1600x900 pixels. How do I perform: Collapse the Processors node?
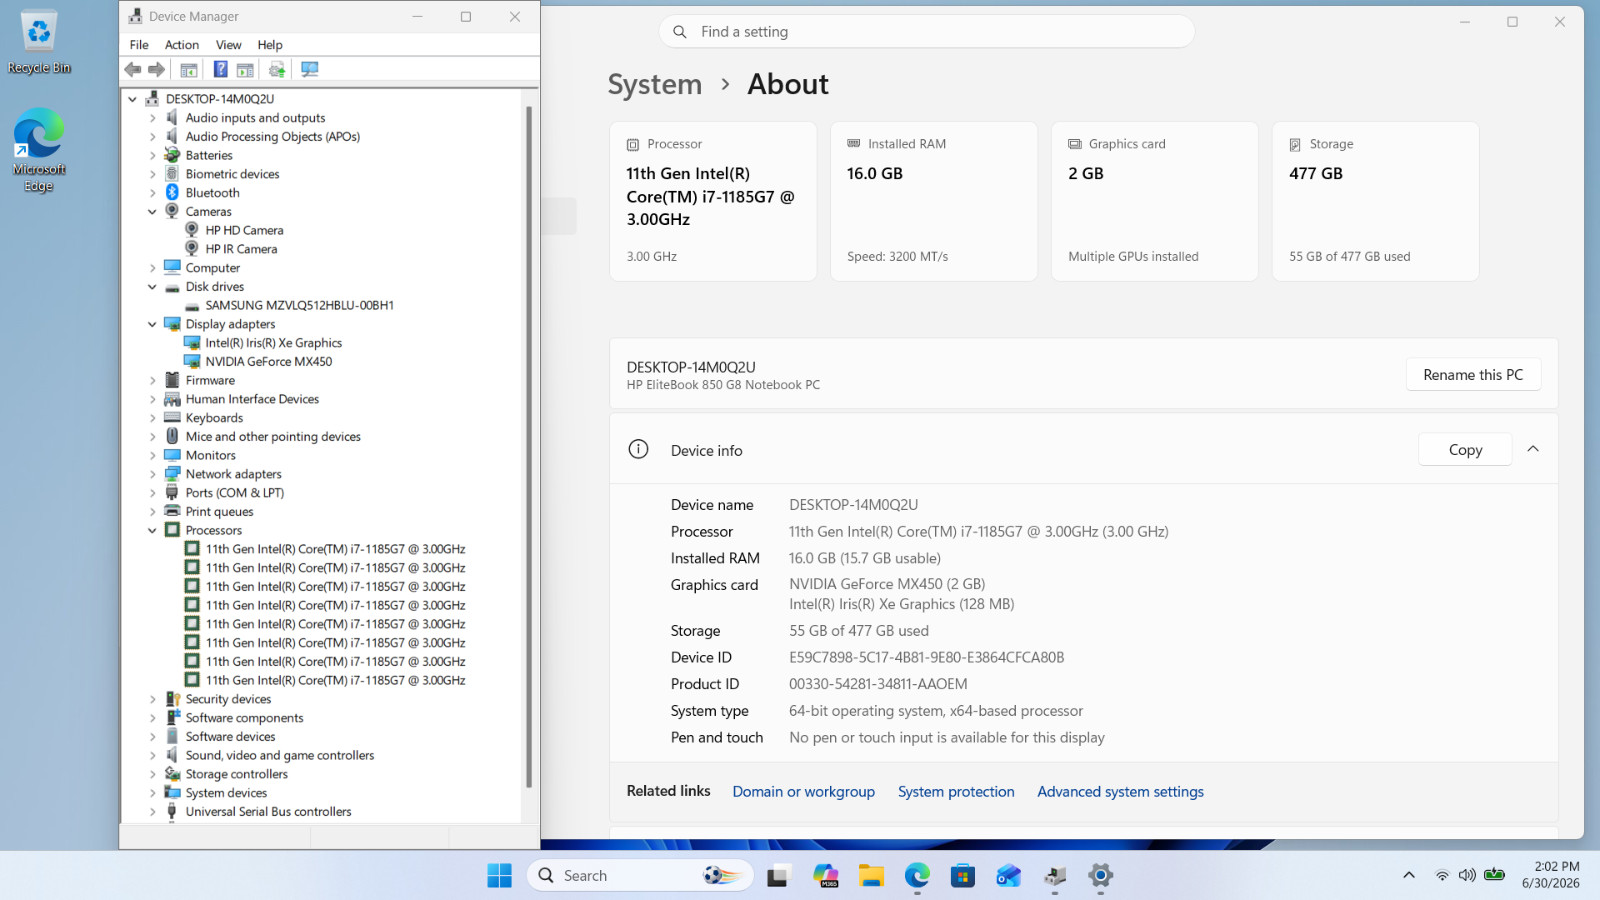pos(152,531)
